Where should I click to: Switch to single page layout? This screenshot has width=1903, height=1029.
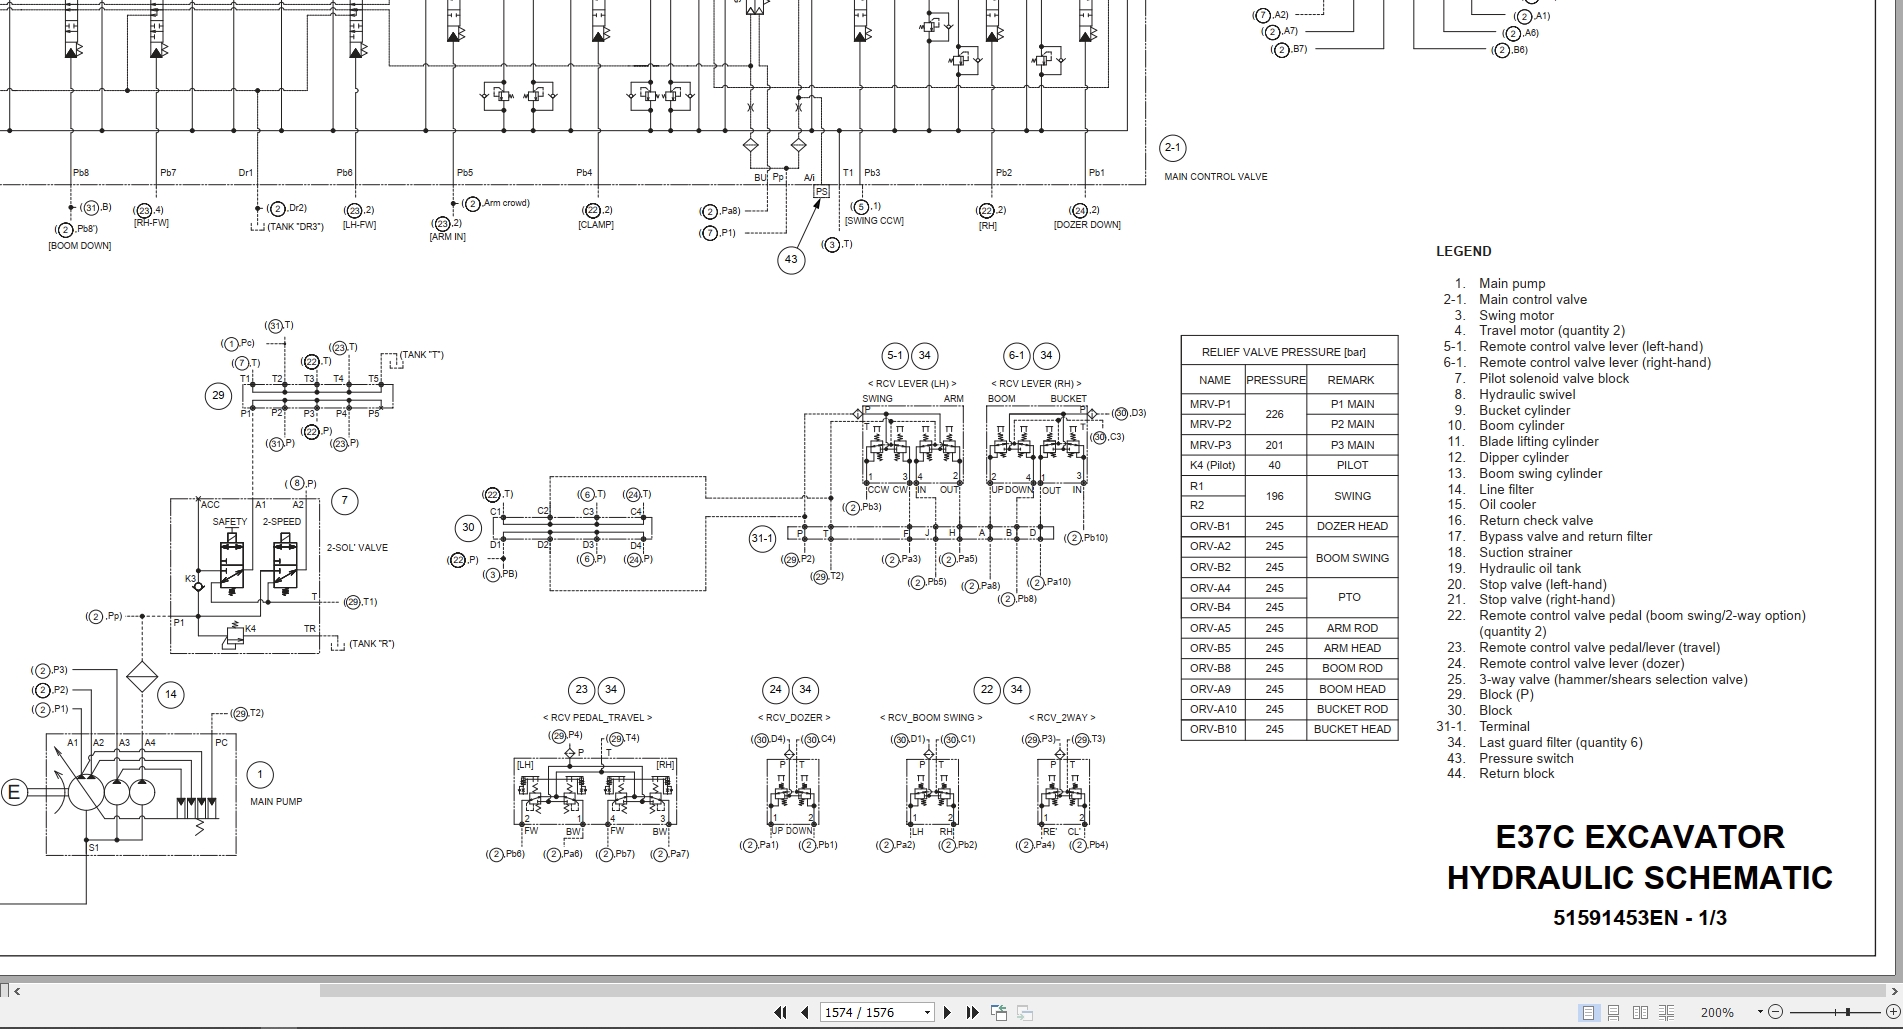1588,1012
